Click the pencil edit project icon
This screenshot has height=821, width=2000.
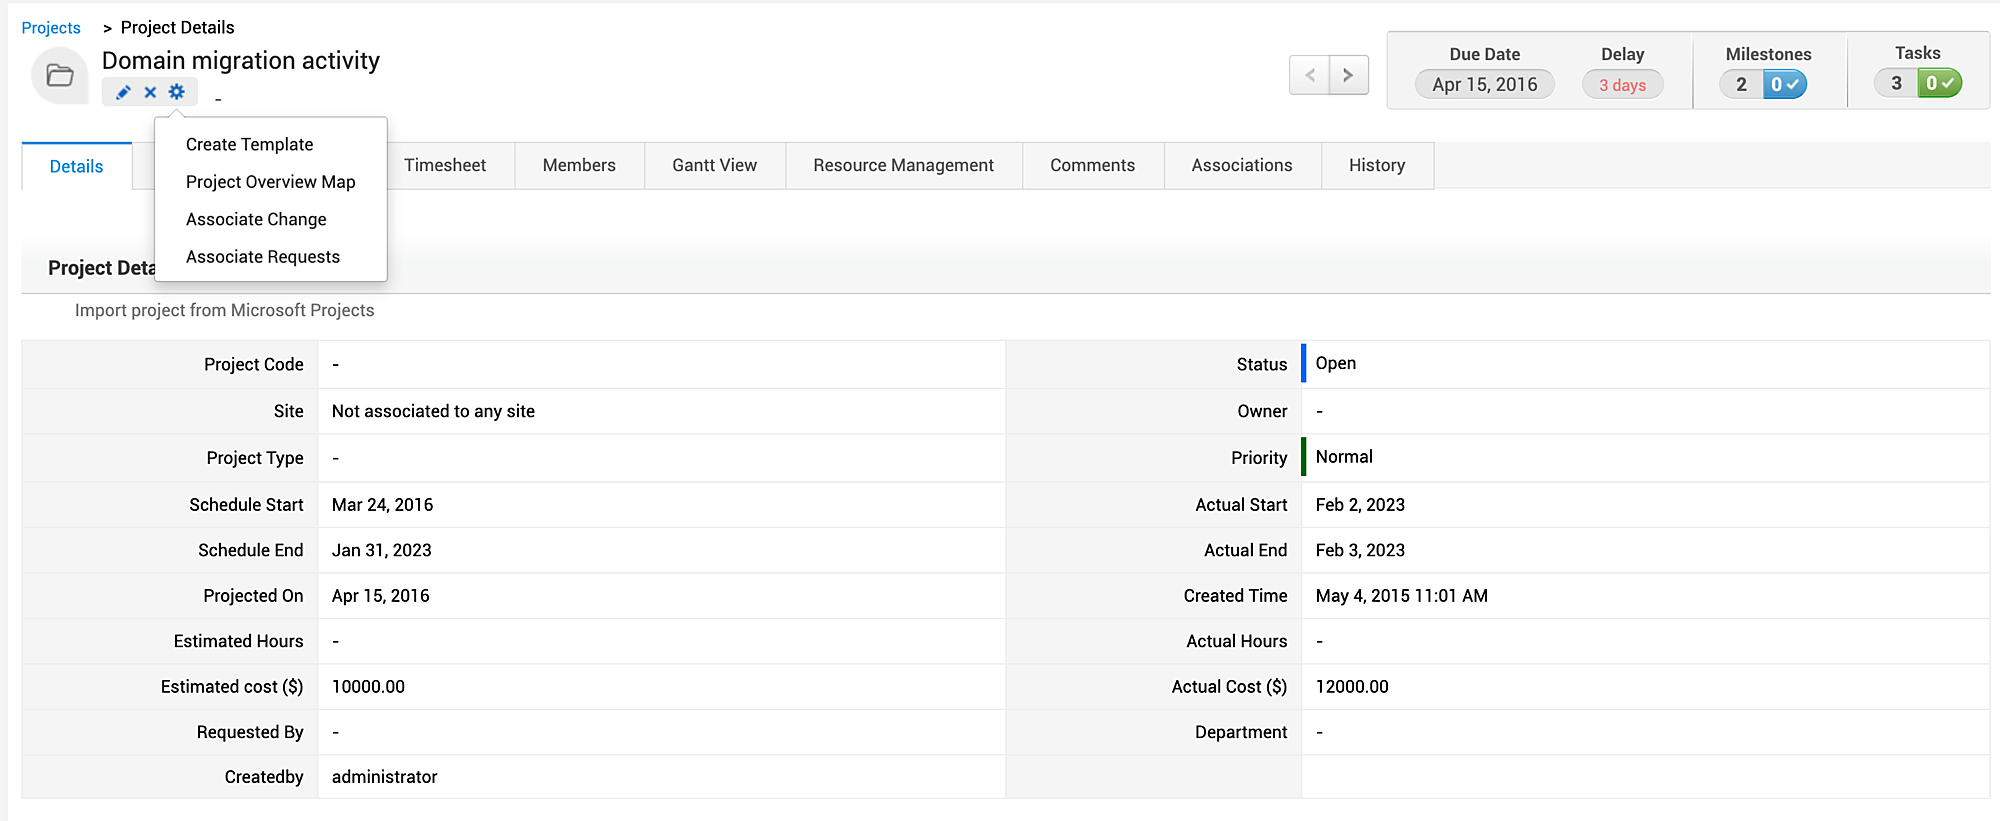[x=123, y=92]
